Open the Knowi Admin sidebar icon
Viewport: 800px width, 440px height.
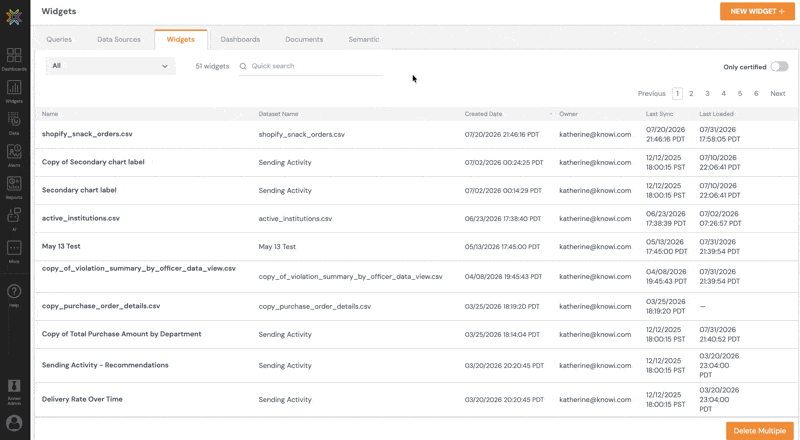pyautogui.click(x=14, y=392)
